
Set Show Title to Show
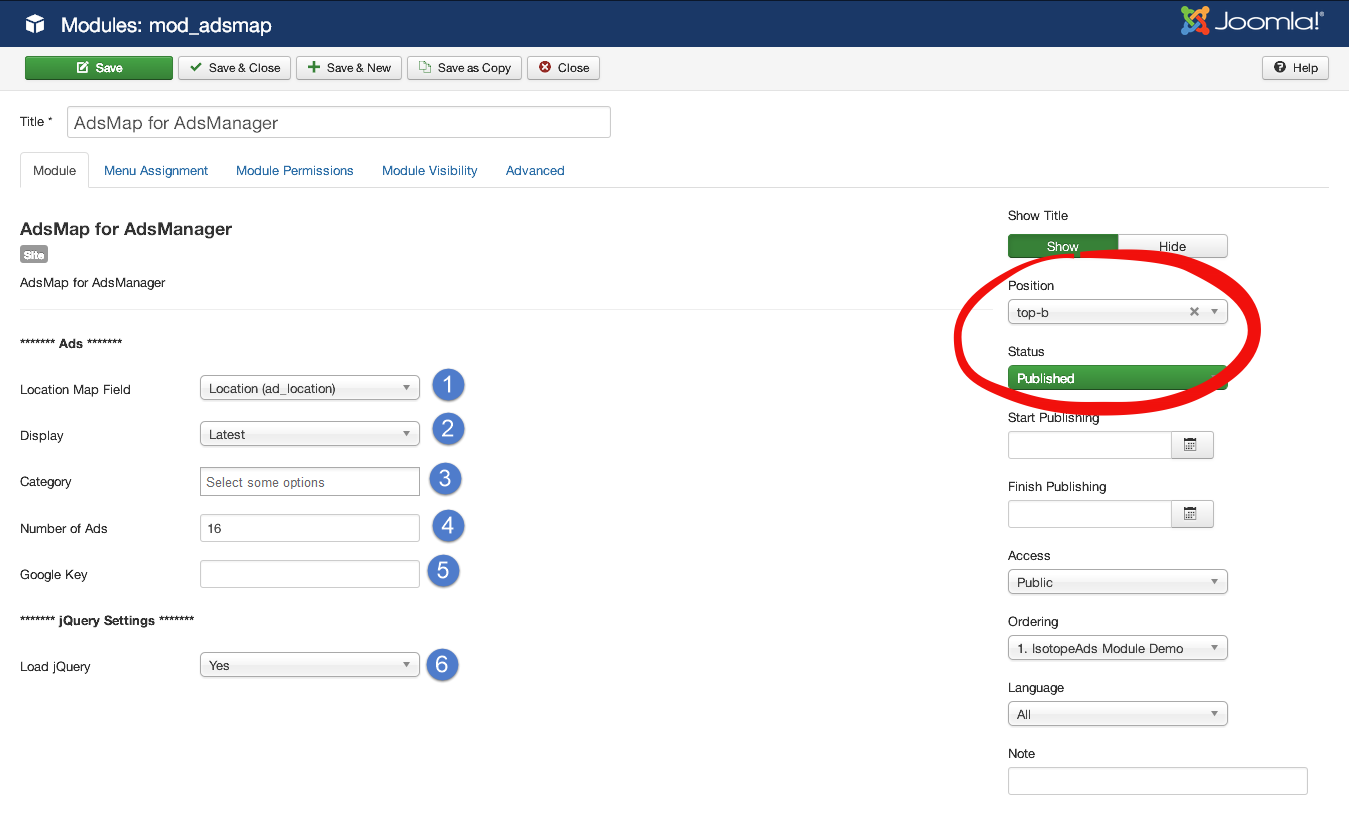[1062, 246]
